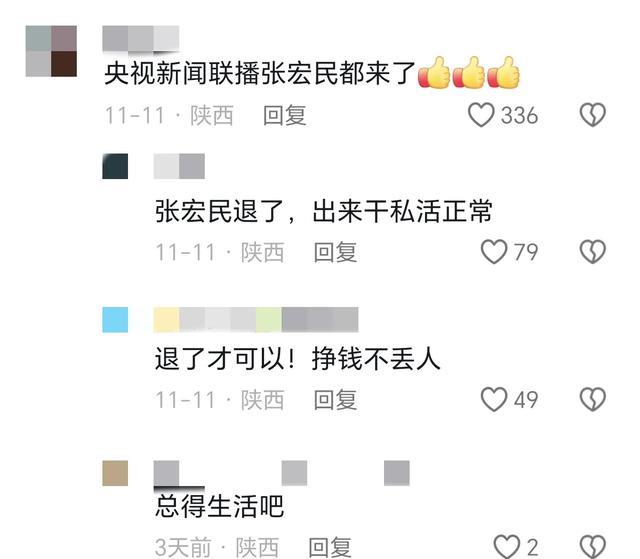The image size is (640, 559).
Task: Tap 回复 under 退了才可以 comment
Action: 335,400
